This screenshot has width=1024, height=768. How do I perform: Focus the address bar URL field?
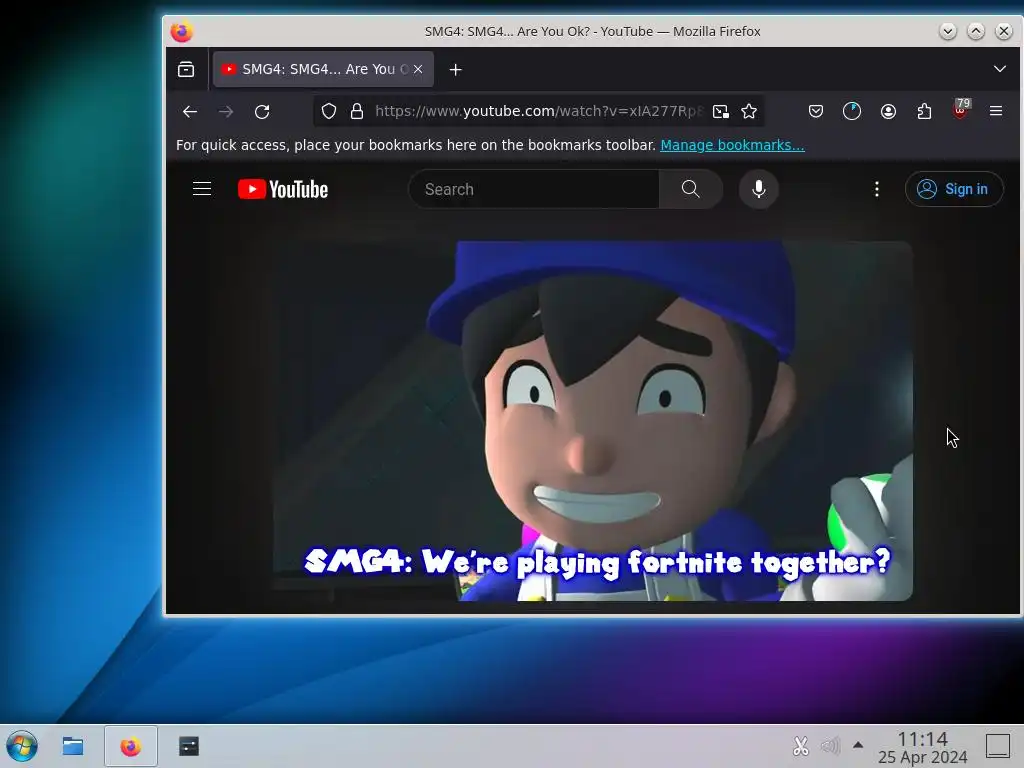click(x=539, y=112)
